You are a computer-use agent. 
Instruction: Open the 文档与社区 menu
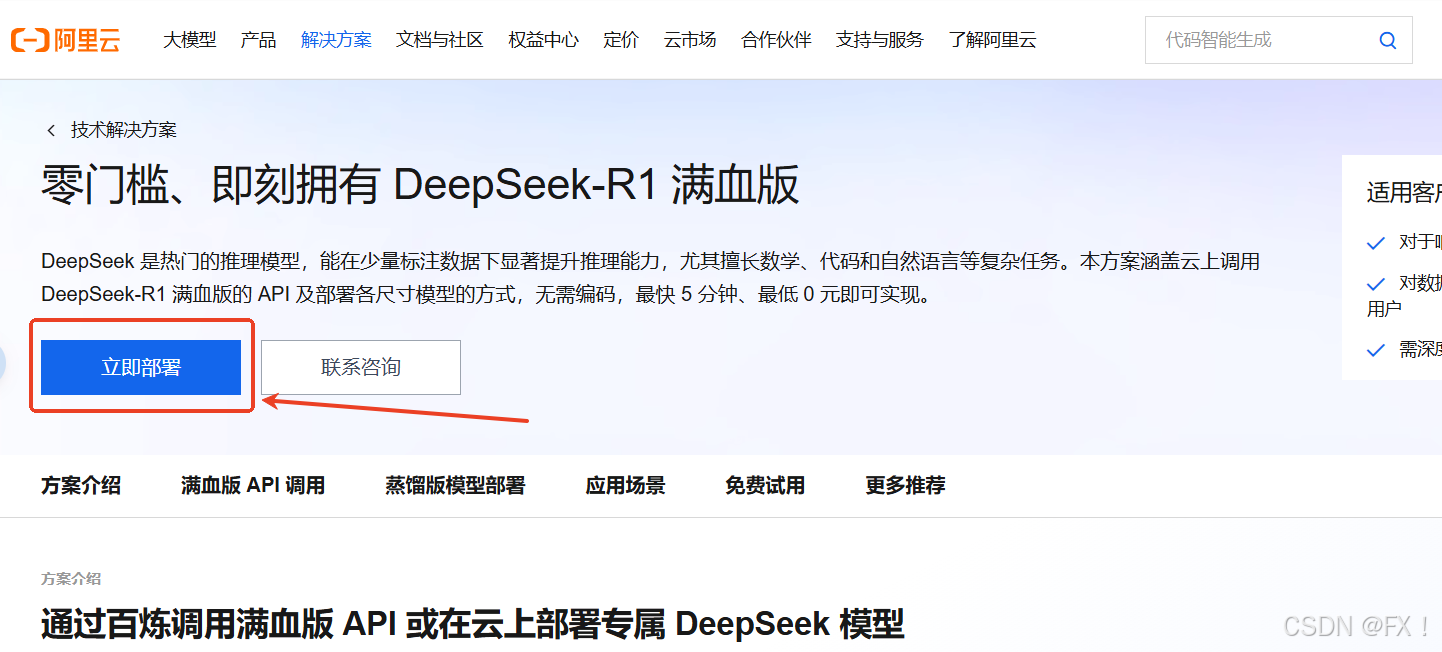tap(440, 40)
